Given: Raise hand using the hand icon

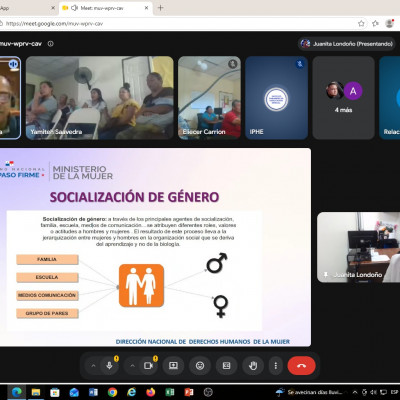Looking at the screenshot, I should pos(253,366).
